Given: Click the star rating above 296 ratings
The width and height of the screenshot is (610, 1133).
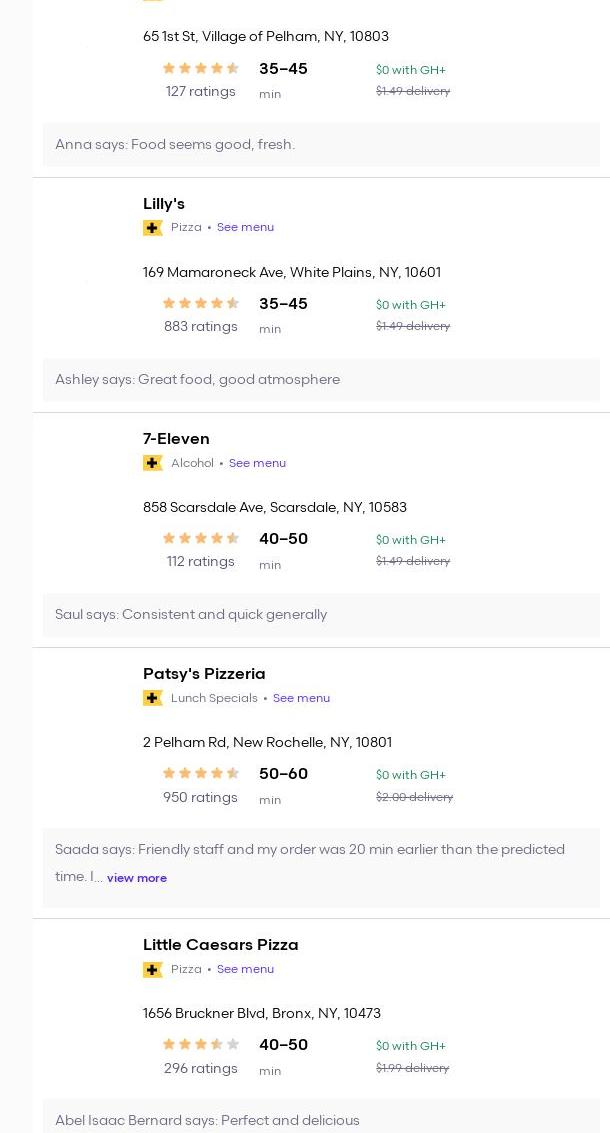Looking at the screenshot, I should tap(200, 1045).
